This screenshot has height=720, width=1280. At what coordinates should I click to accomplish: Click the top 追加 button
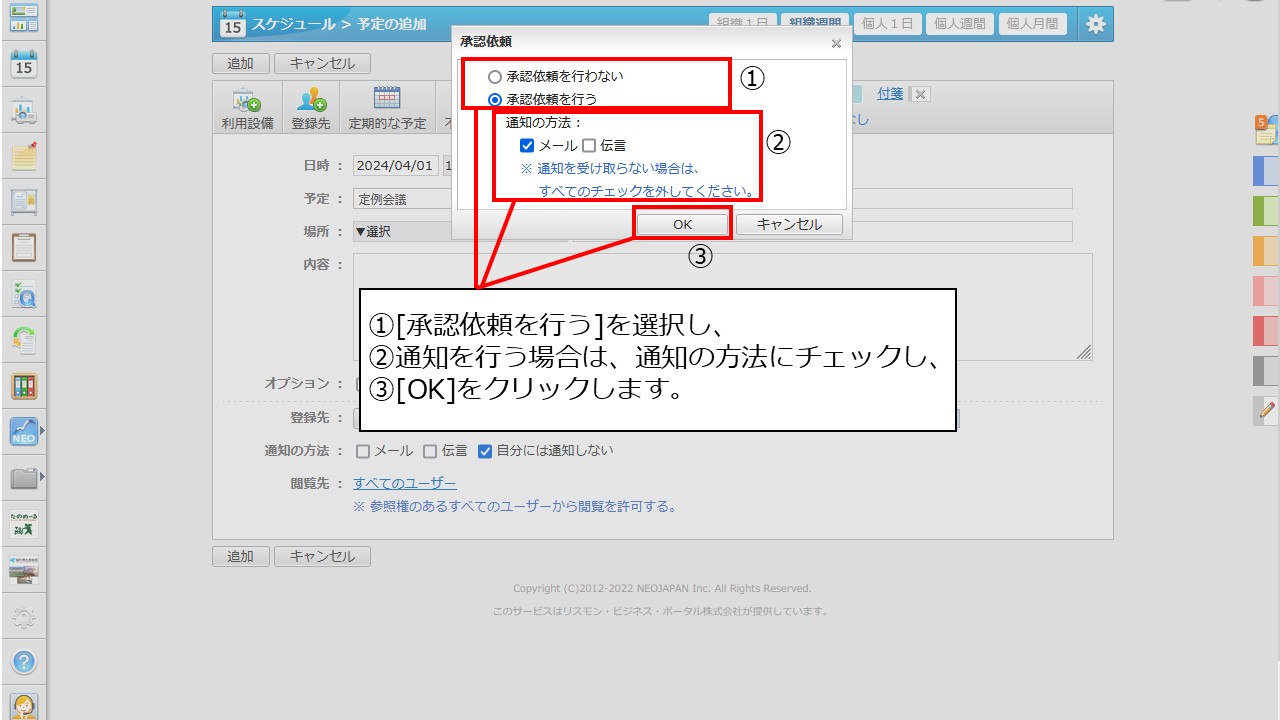click(240, 63)
